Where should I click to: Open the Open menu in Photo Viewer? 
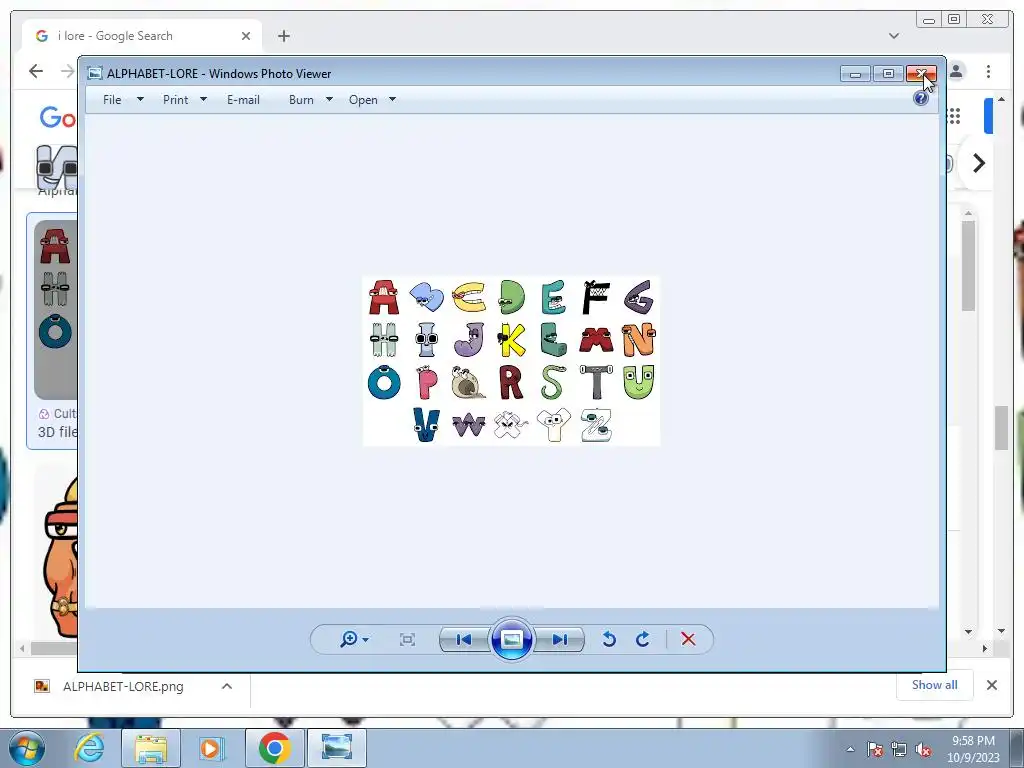click(x=363, y=100)
